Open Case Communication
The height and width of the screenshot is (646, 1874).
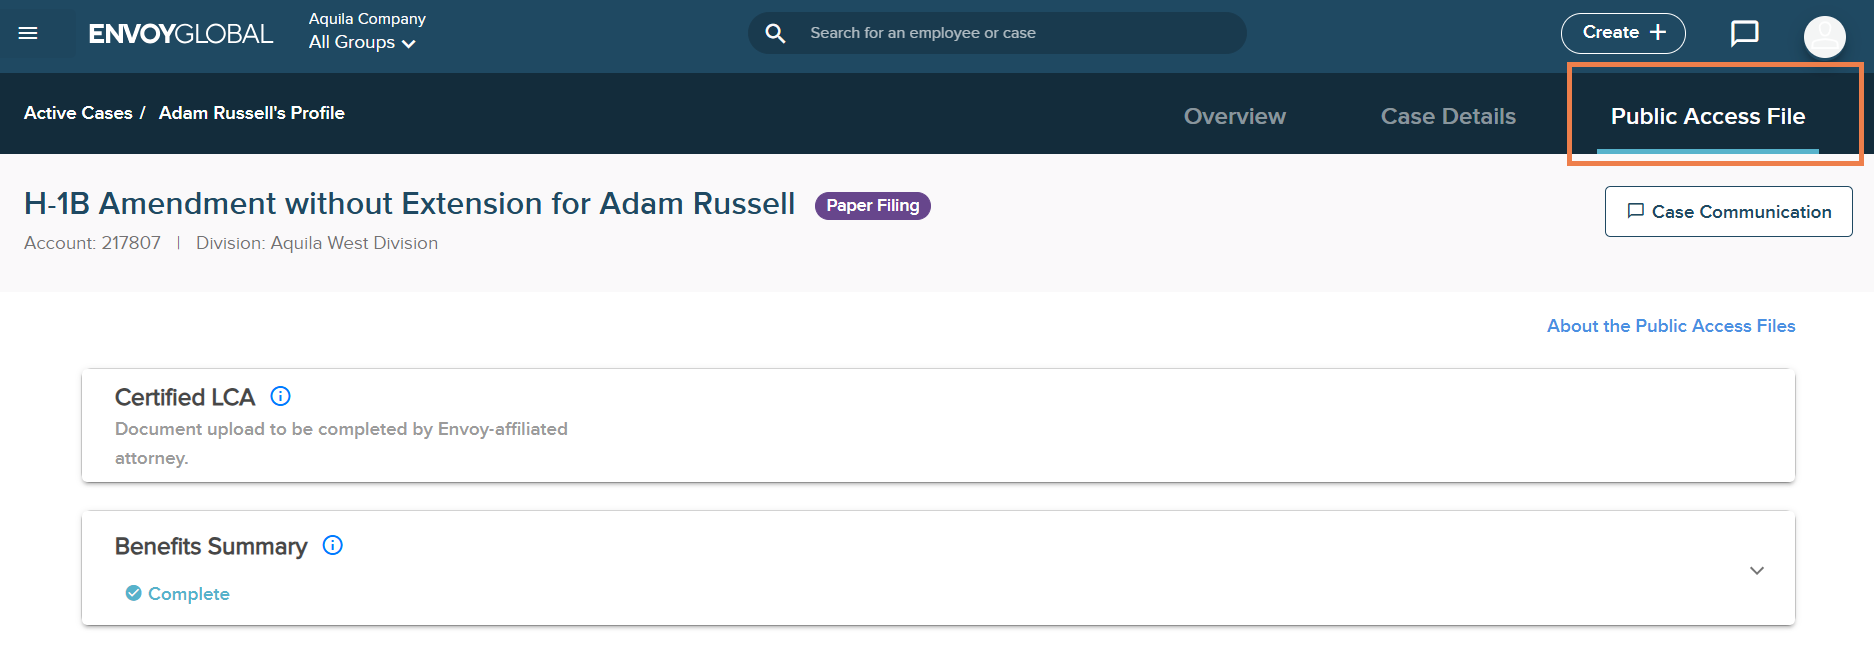[x=1728, y=211]
